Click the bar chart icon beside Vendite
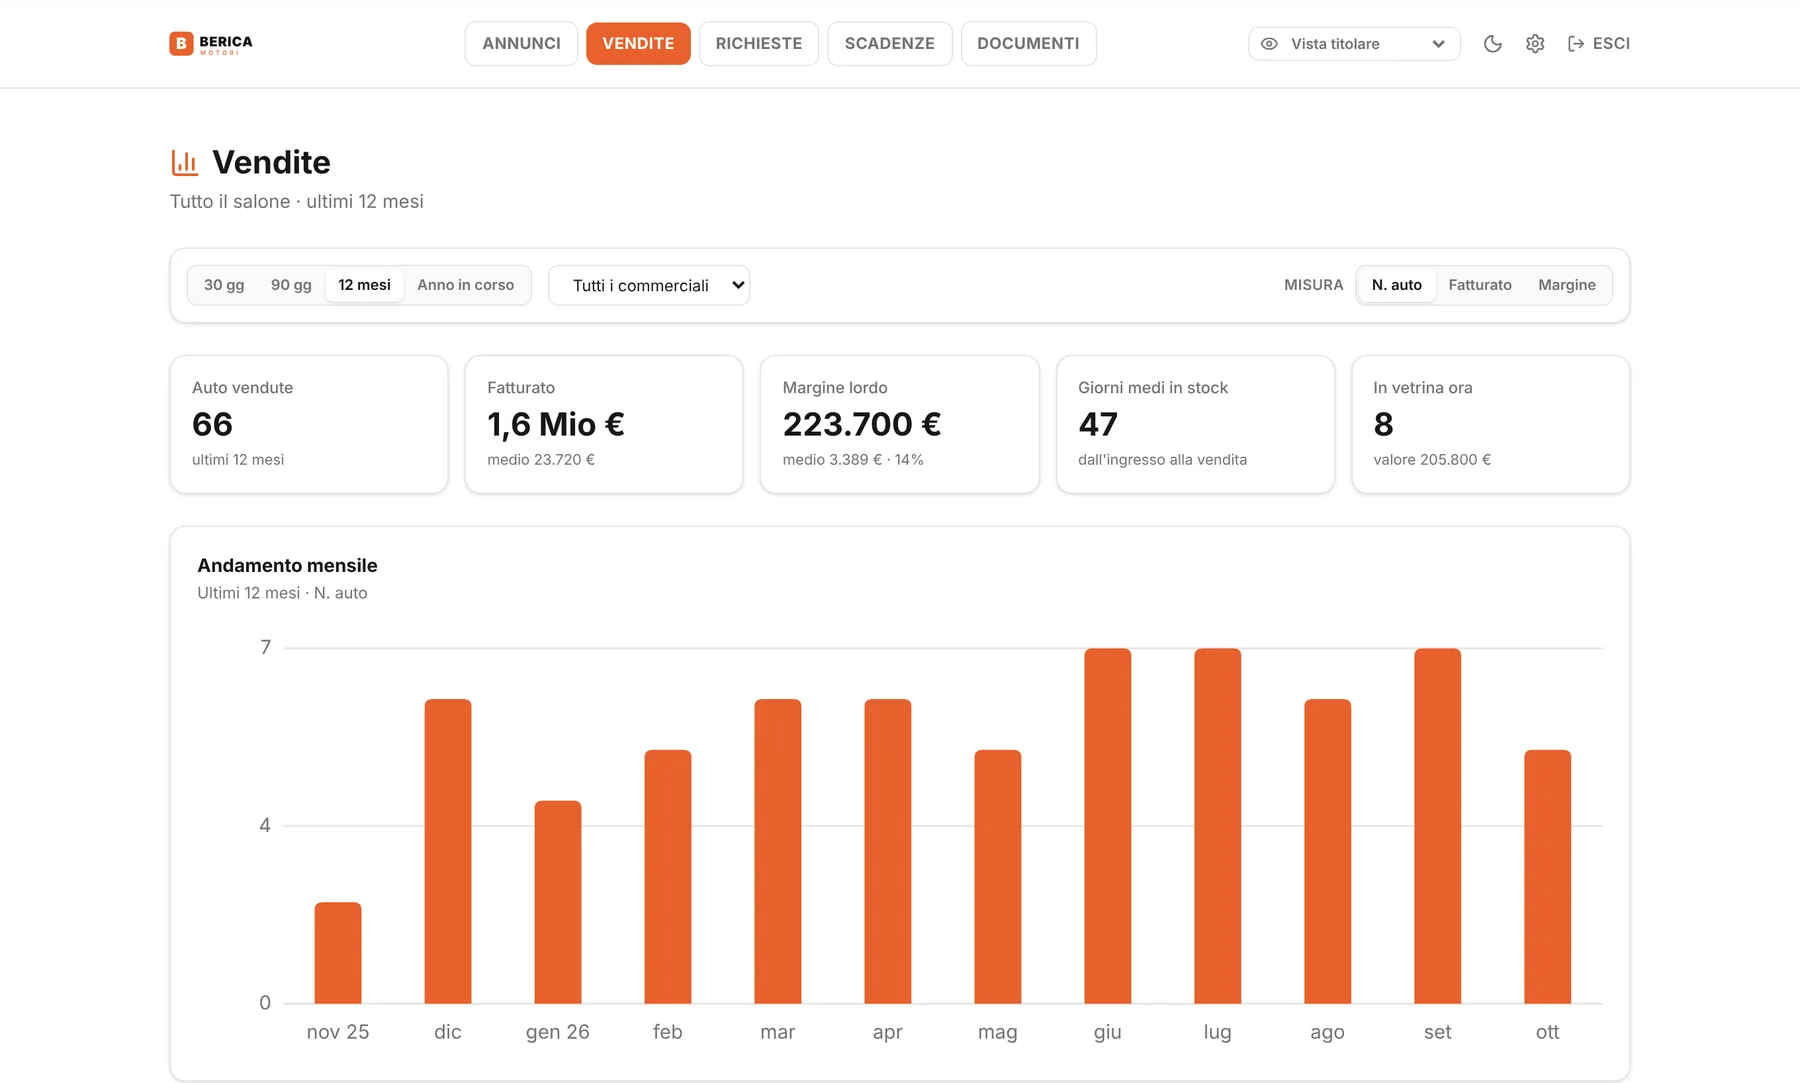Image resolution: width=1800 pixels, height=1083 pixels. point(185,162)
